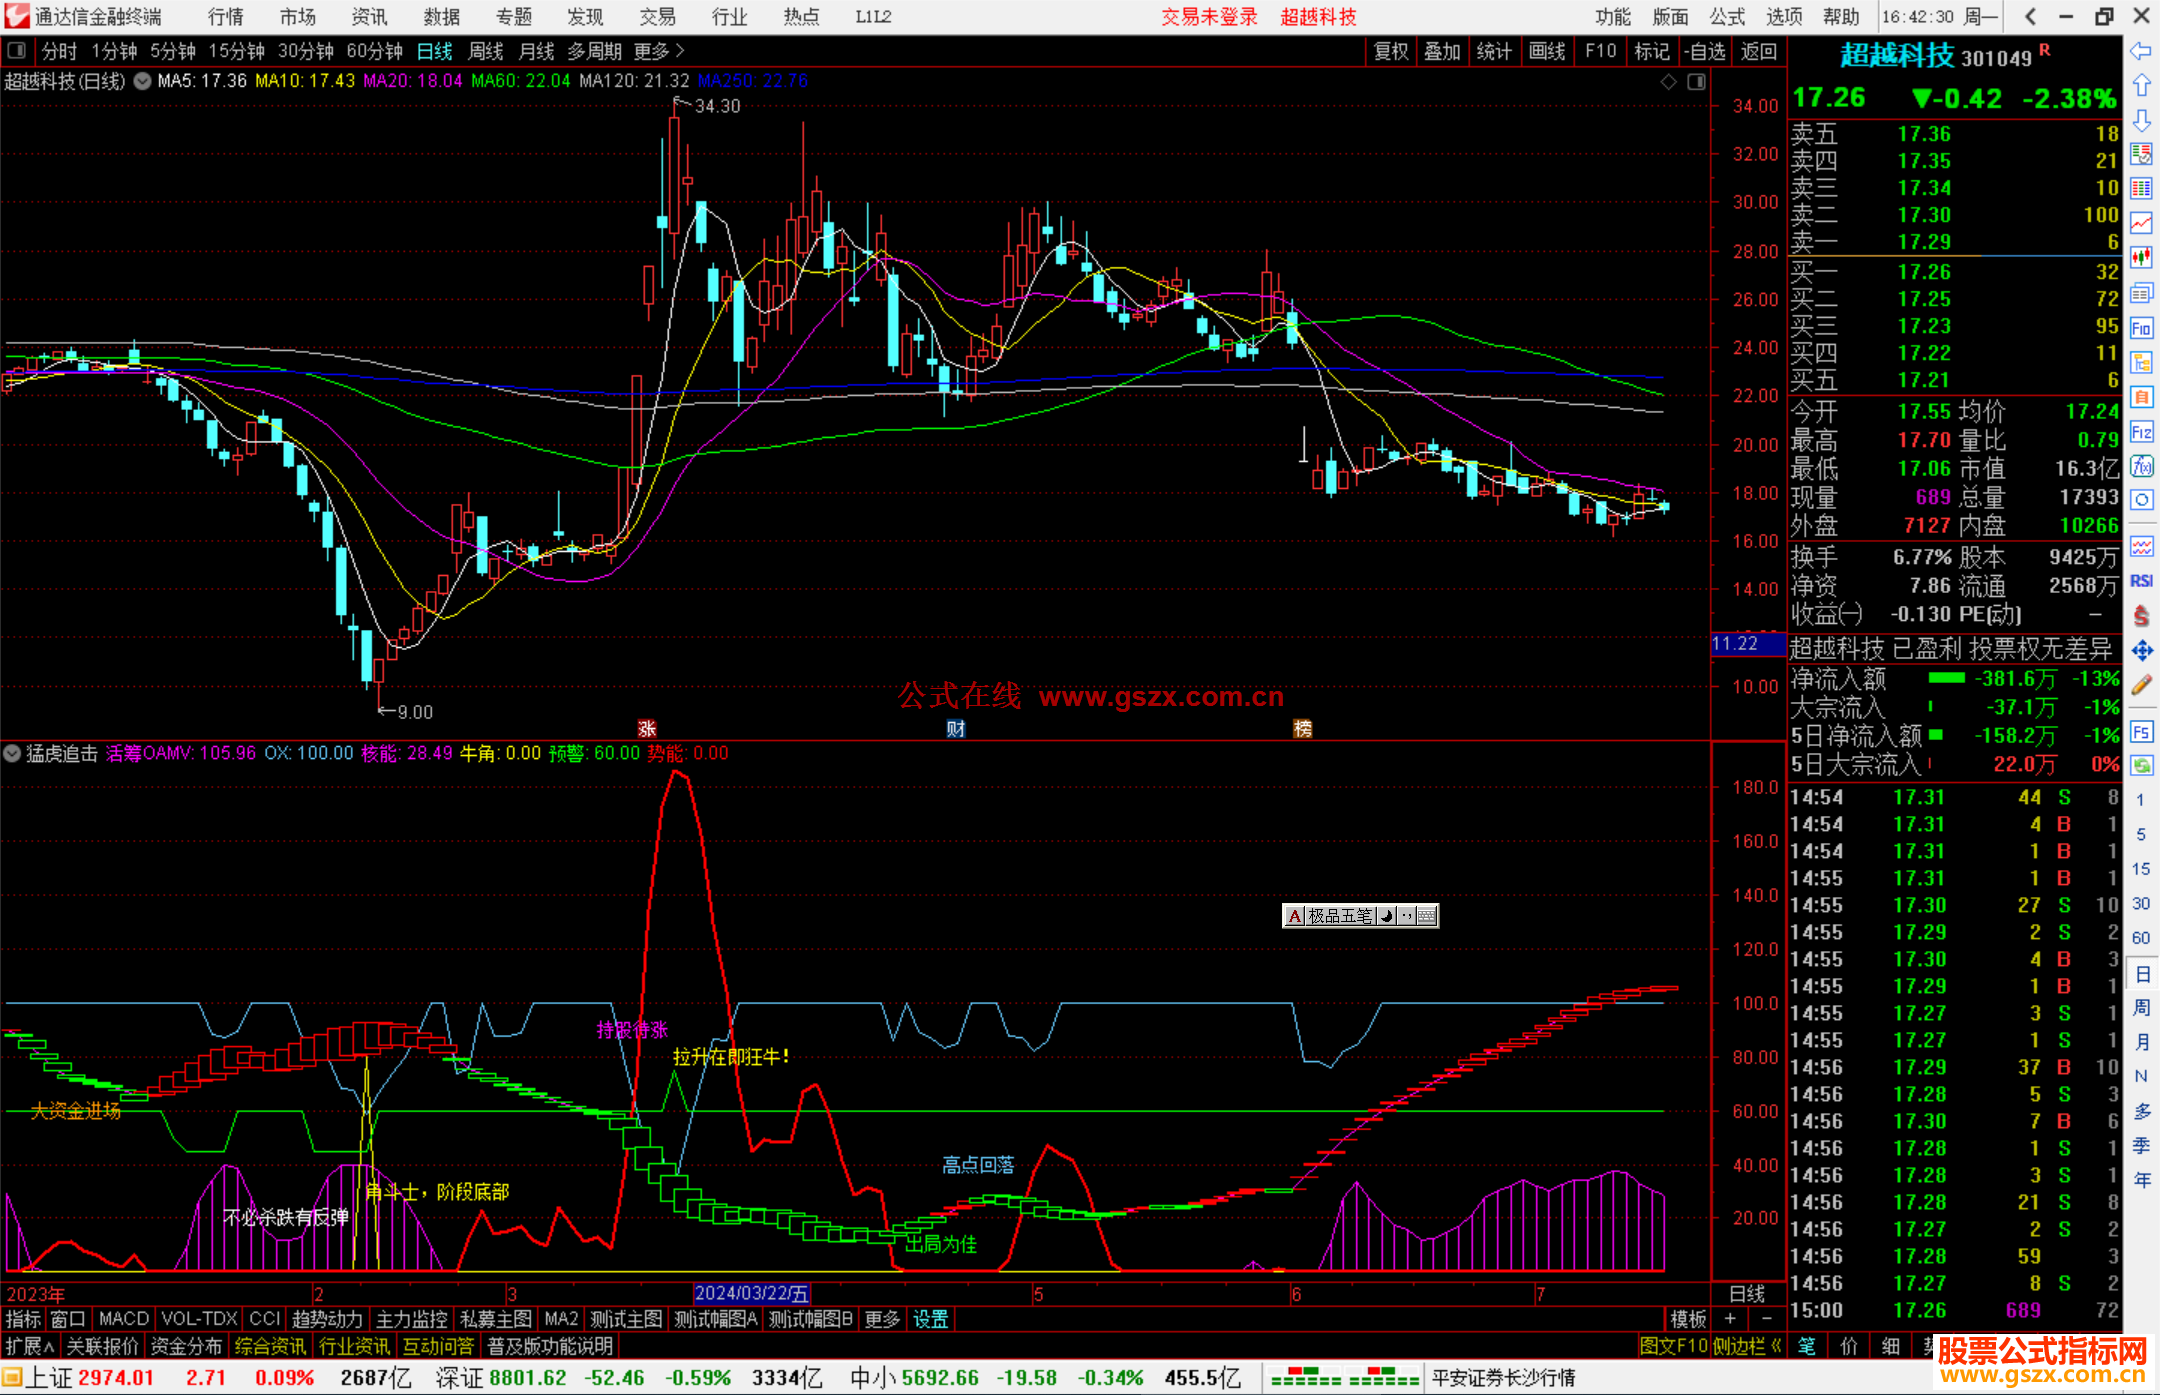The width and height of the screenshot is (2160, 1395).
Task: Switch to the 周线 period tab
Action: [486, 51]
